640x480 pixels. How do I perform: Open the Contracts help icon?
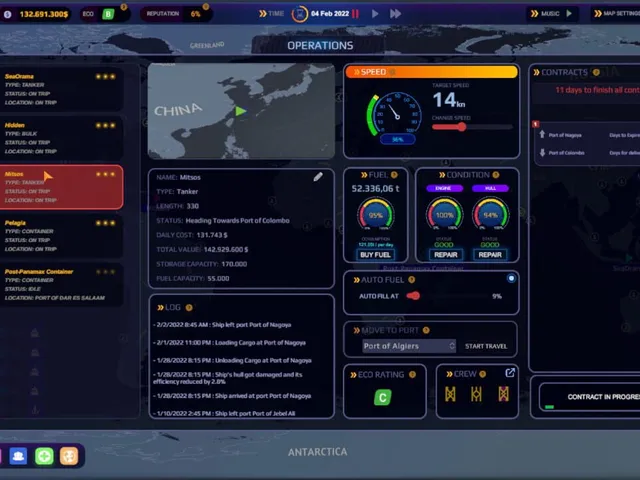tap(596, 72)
